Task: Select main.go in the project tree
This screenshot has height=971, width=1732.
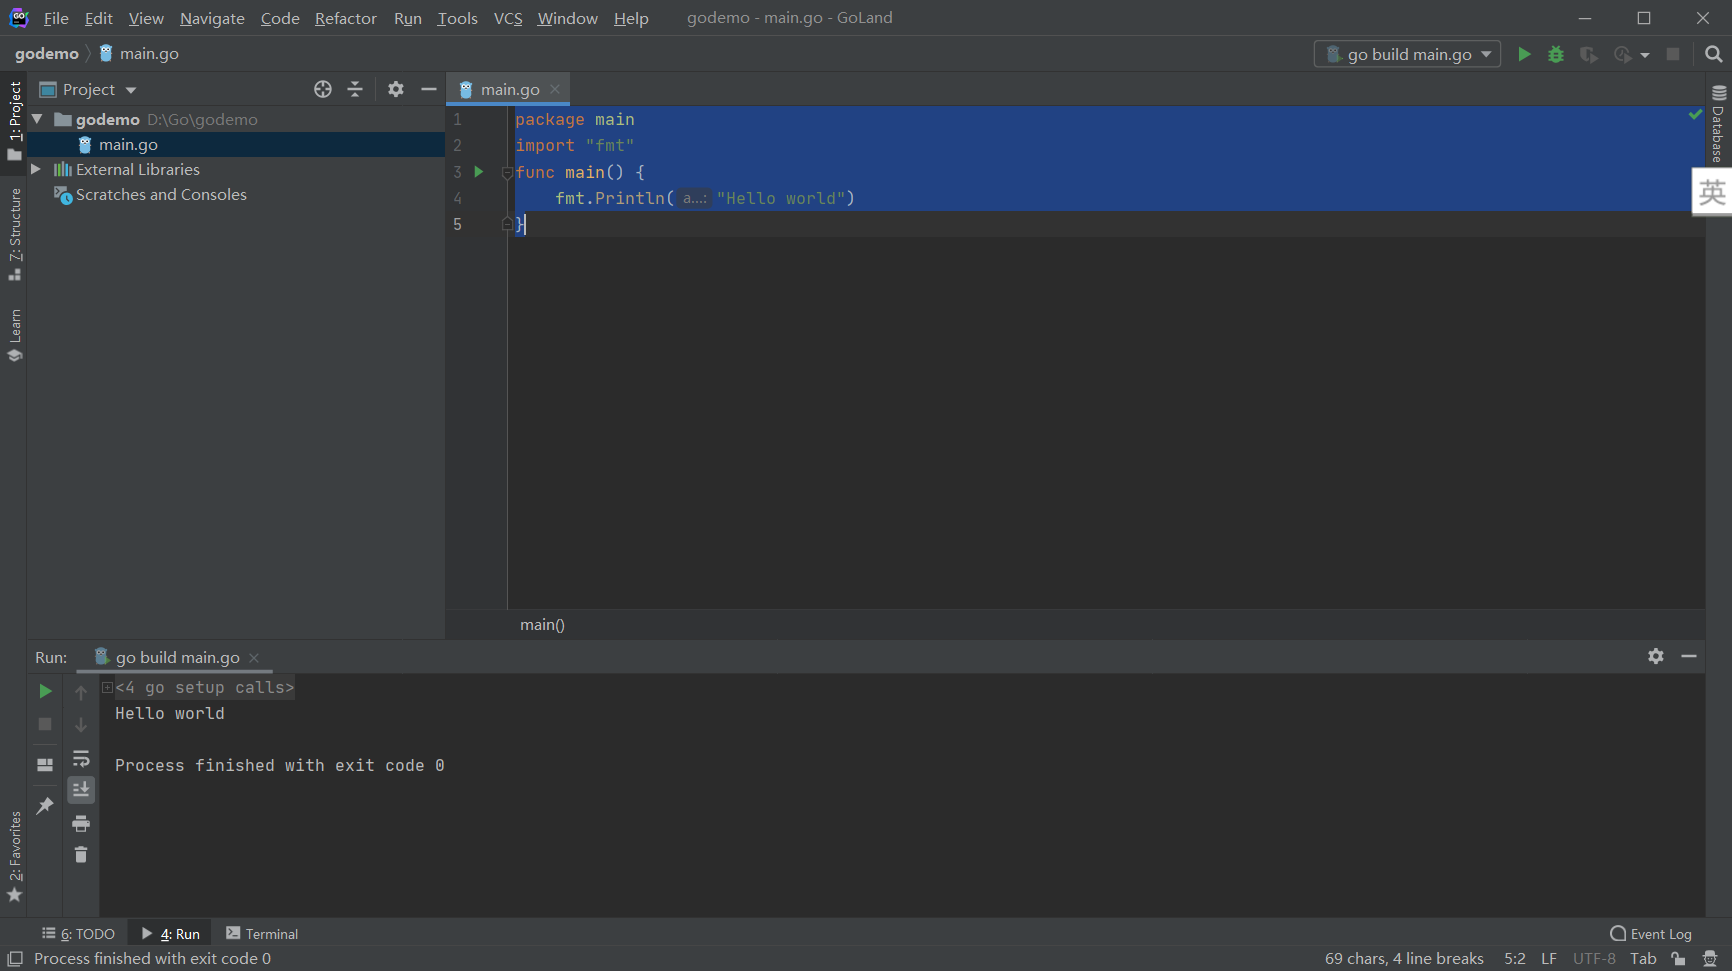Action: 128,145
